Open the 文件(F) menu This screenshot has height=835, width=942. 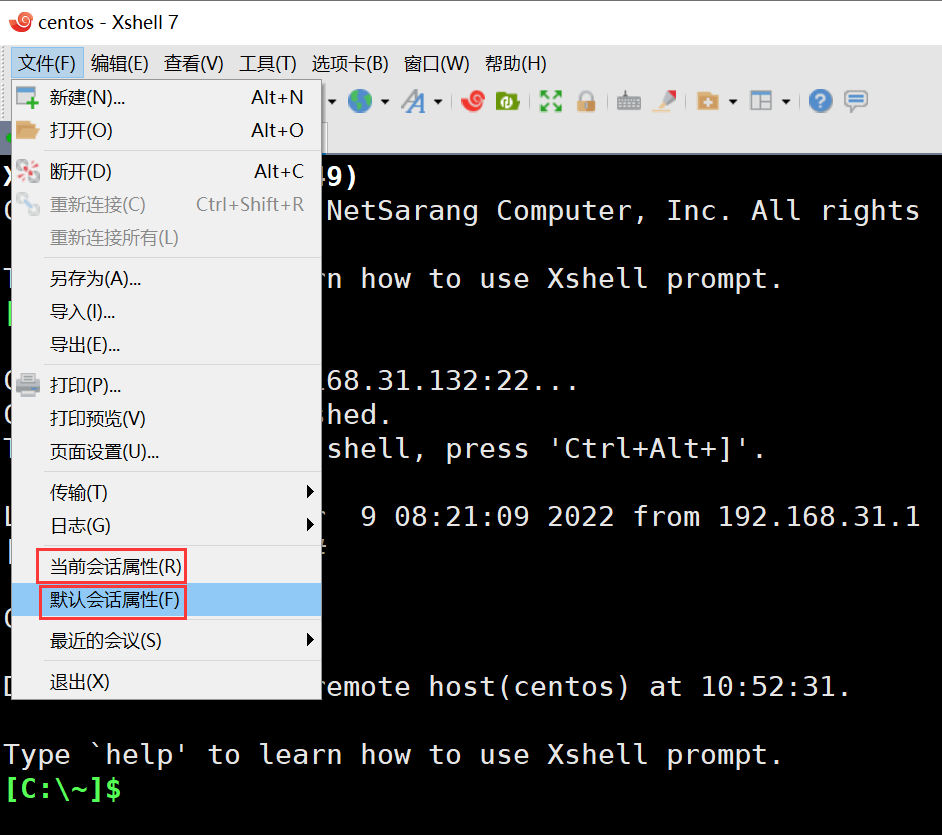click(x=47, y=63)
